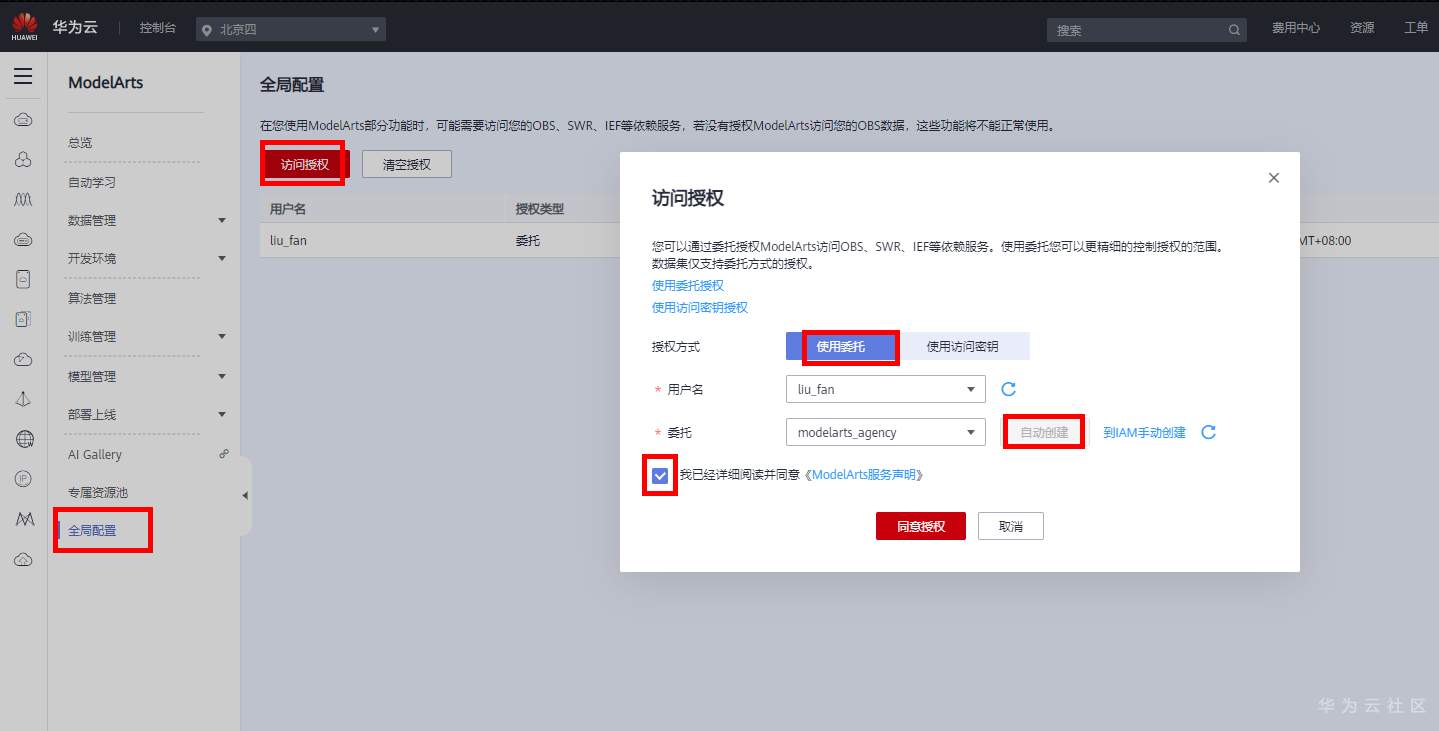Click the double-page document icon in rail
This screenshot has width=1439, height=731.
pyautogui.click(x=23, y=319)
